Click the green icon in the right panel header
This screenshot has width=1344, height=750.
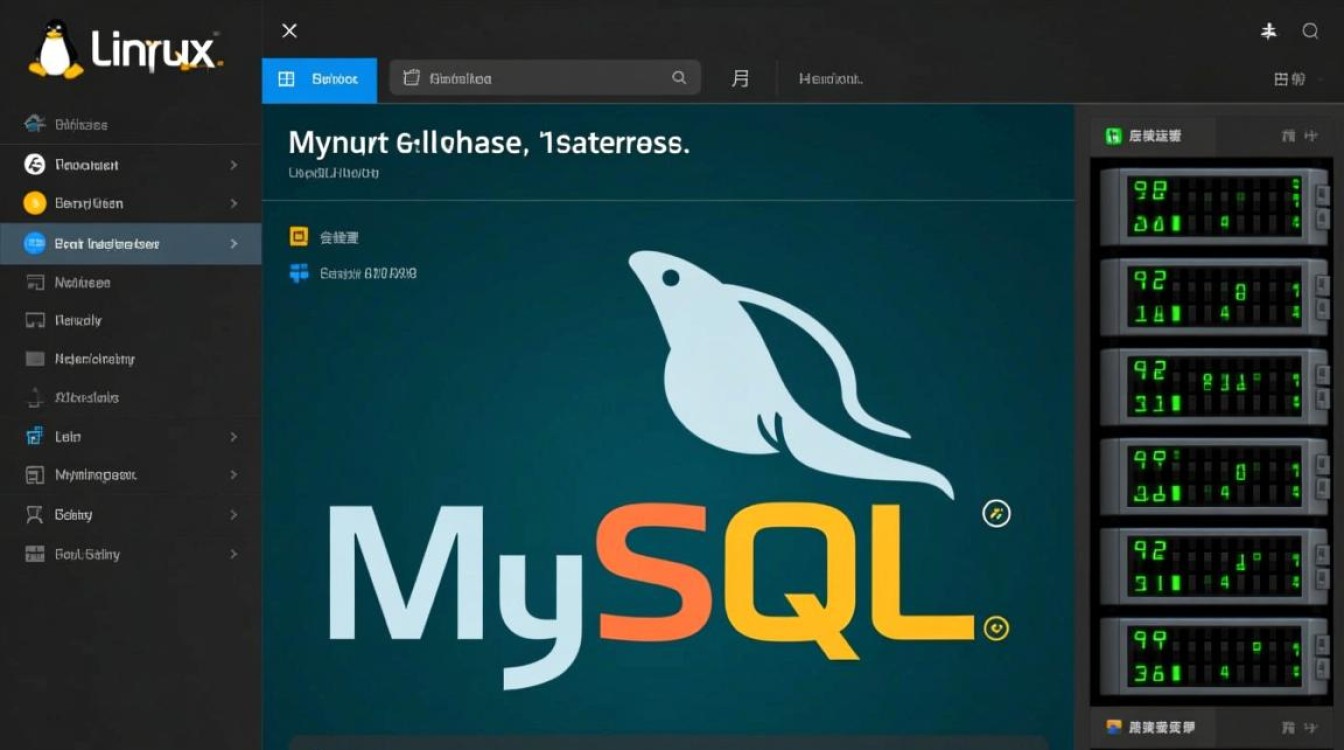pos(1113,136)
